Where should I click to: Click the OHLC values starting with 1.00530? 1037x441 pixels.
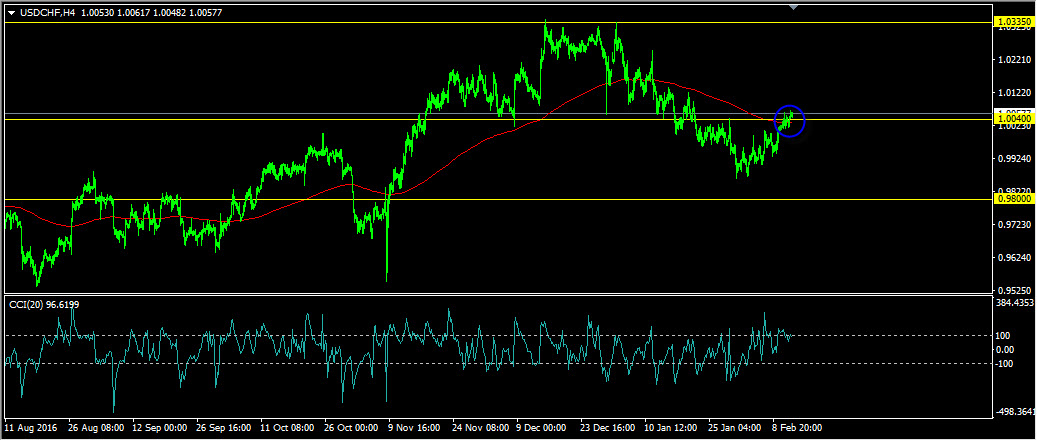(x=150, y=13)
